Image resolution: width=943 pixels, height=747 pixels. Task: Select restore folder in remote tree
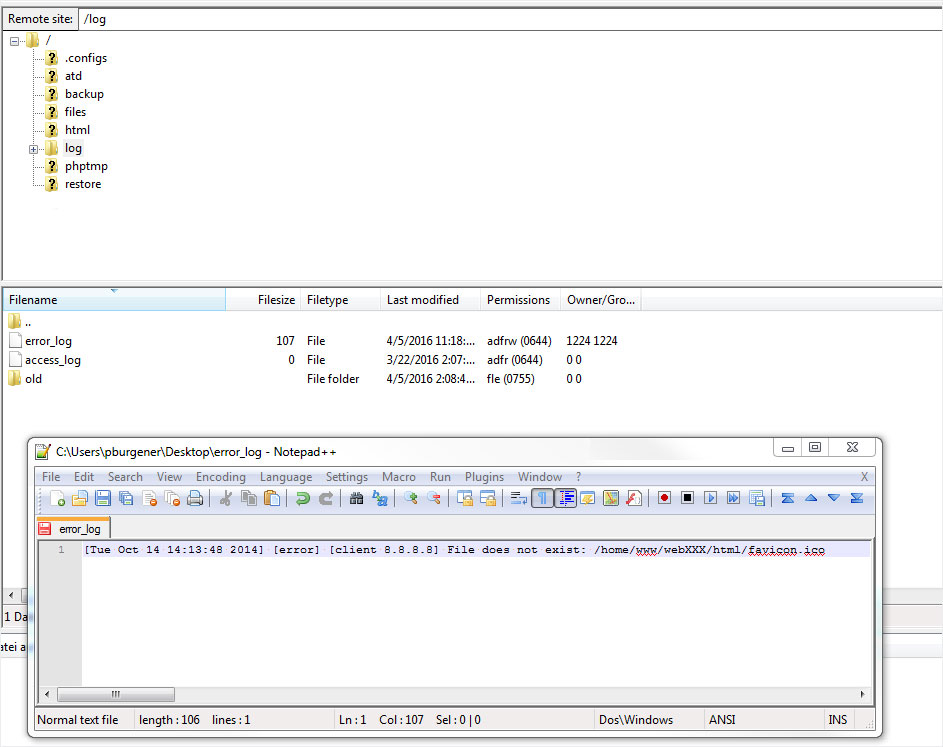83,184
